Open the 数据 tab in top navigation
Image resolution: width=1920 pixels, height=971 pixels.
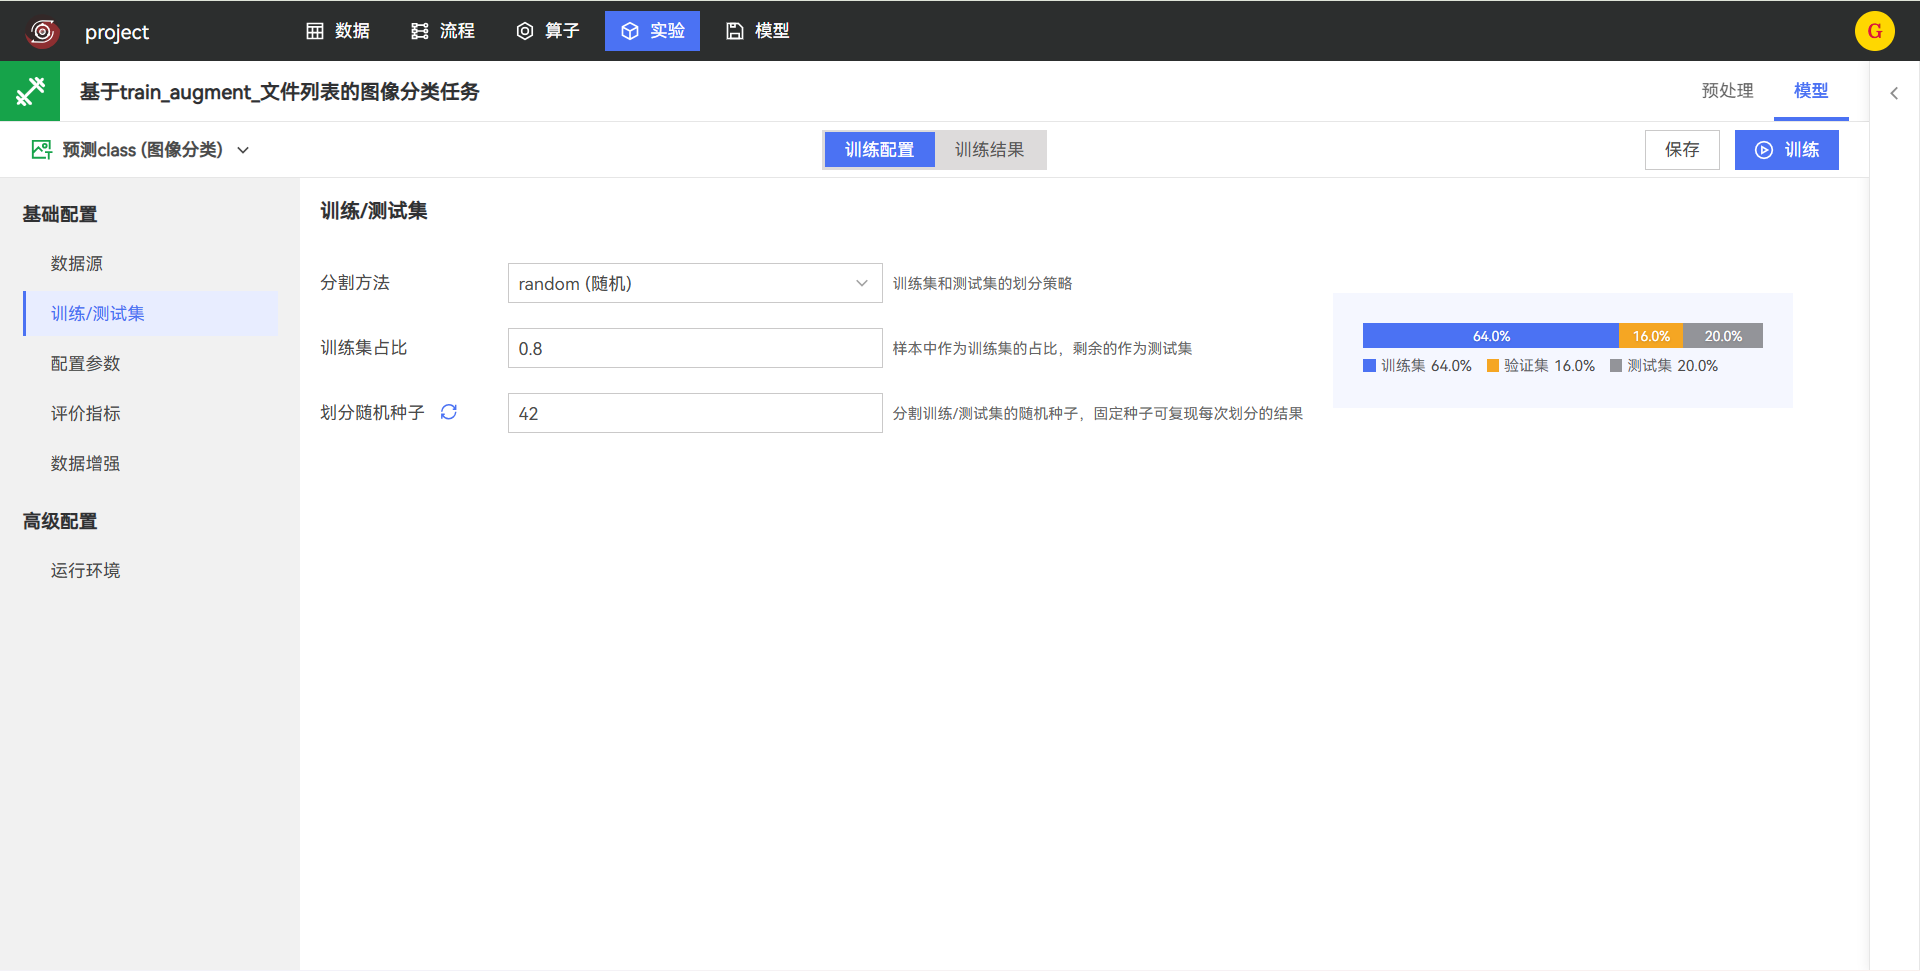[x=338, y=31]
